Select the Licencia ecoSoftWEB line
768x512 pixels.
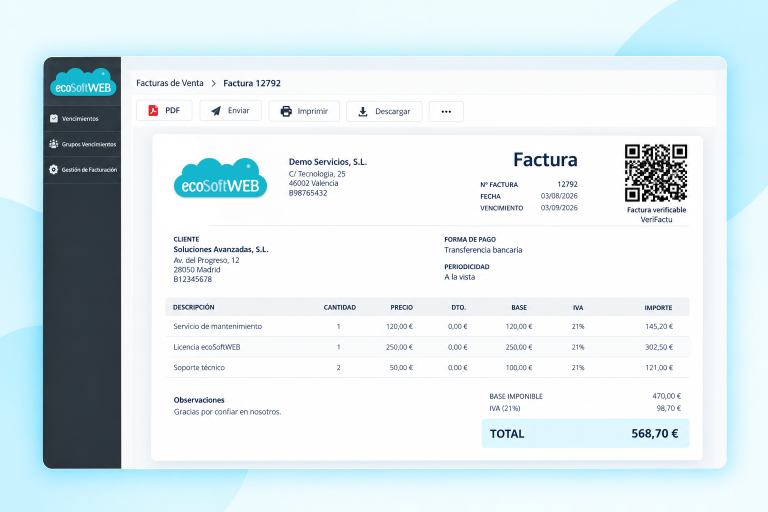click(427, 347)
